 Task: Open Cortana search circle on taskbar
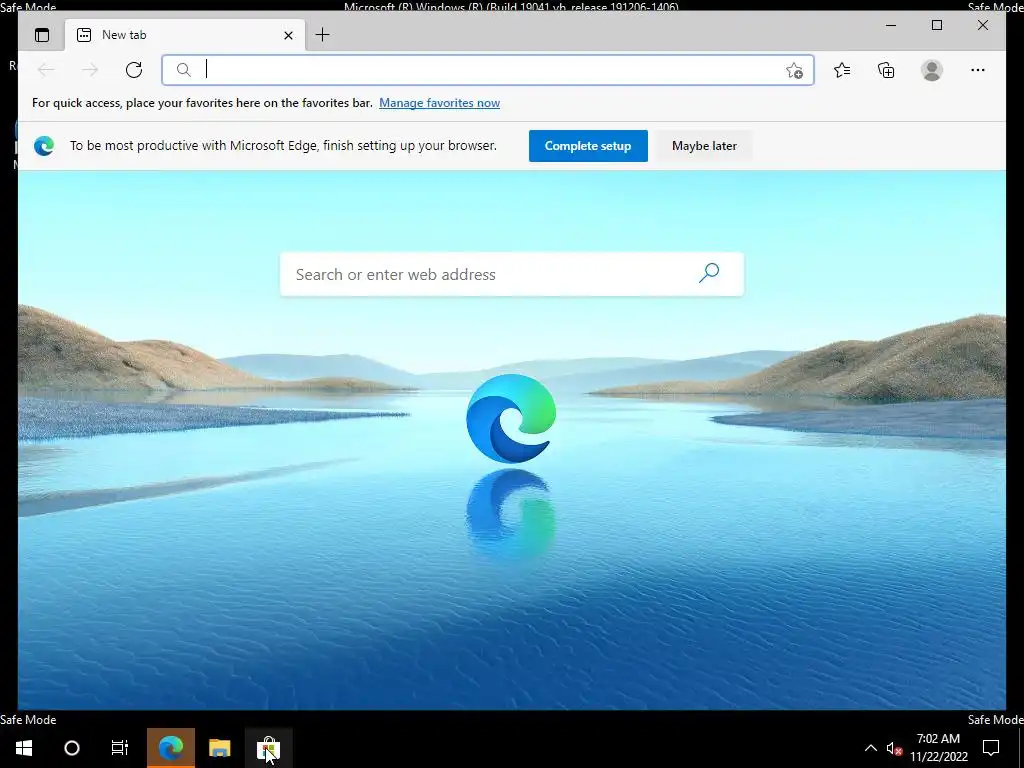coord(72,748)
